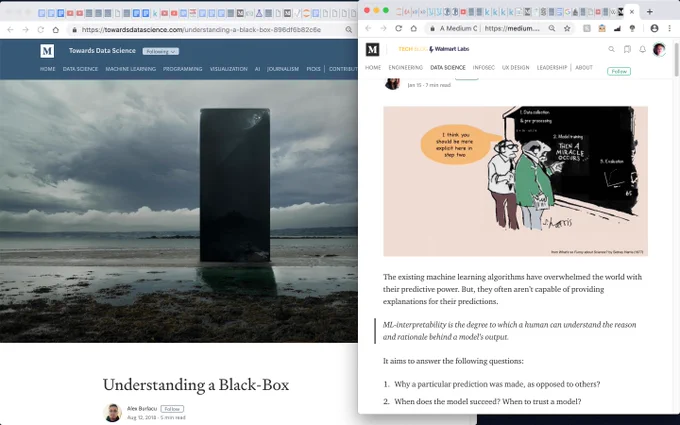
Task: Open PICKS in Towards Data Science nav
Action: (313, 69)
